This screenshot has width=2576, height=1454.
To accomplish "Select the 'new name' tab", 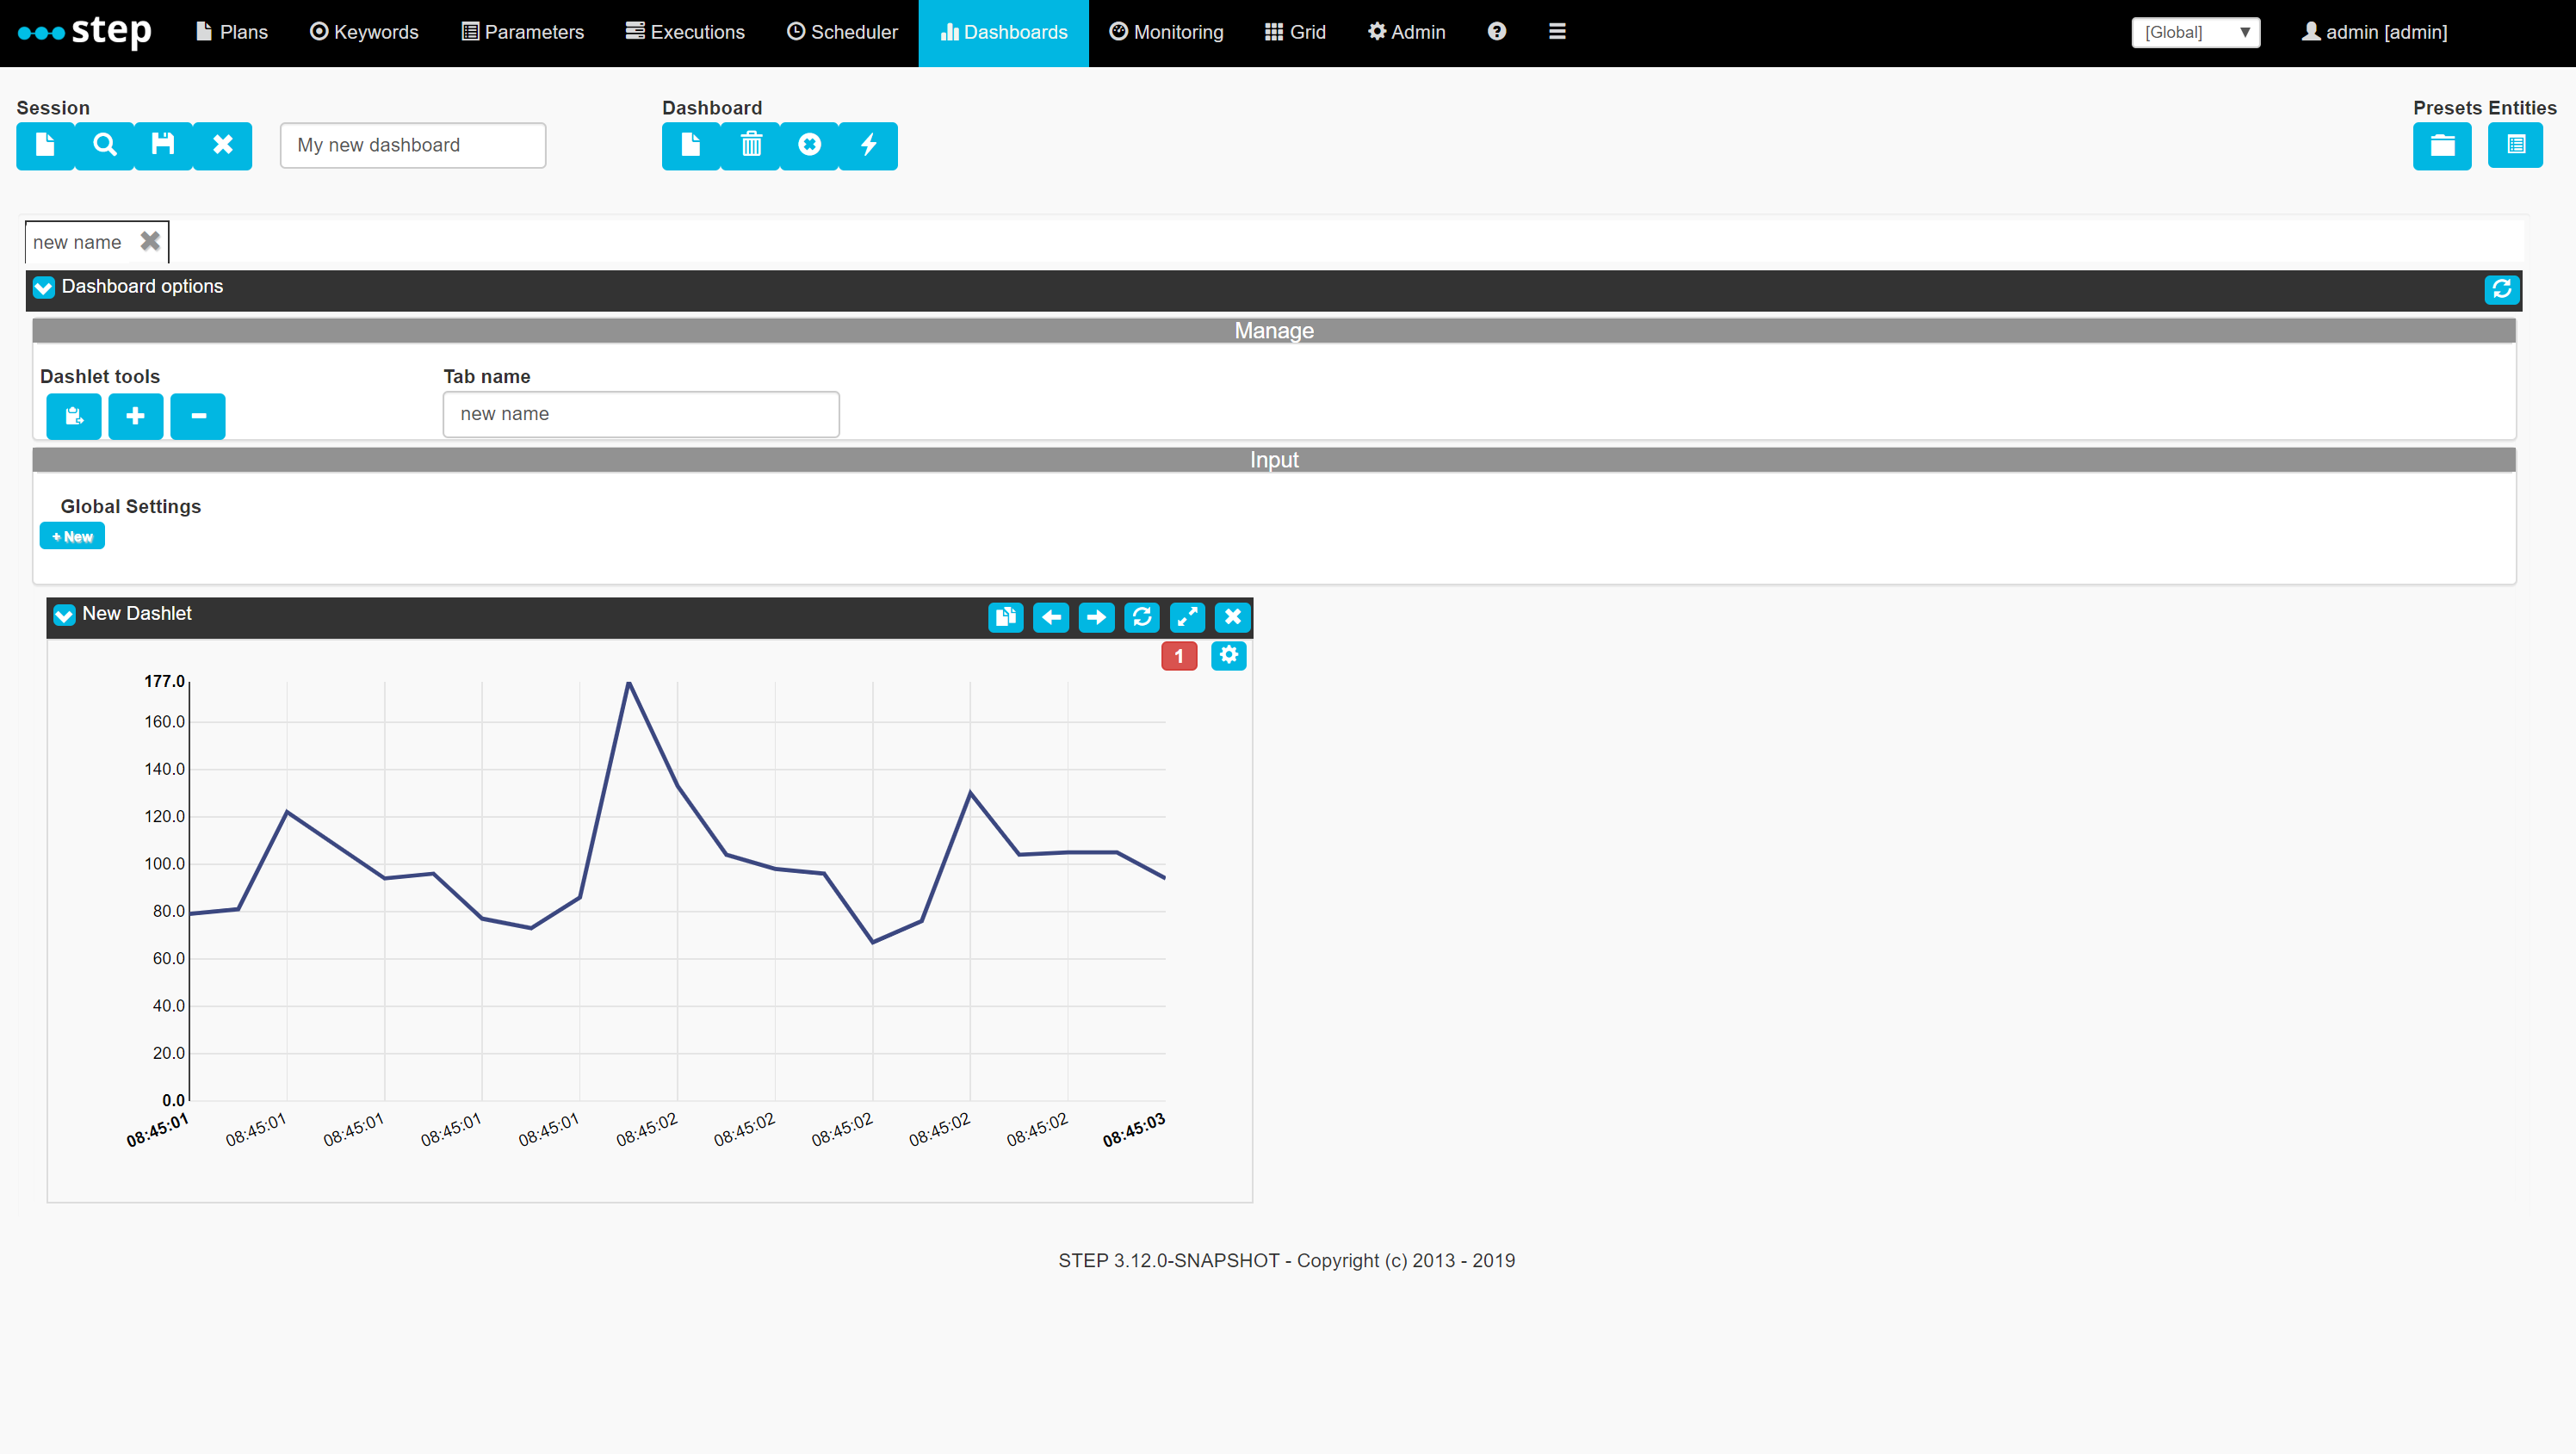I will coord(77,243).
